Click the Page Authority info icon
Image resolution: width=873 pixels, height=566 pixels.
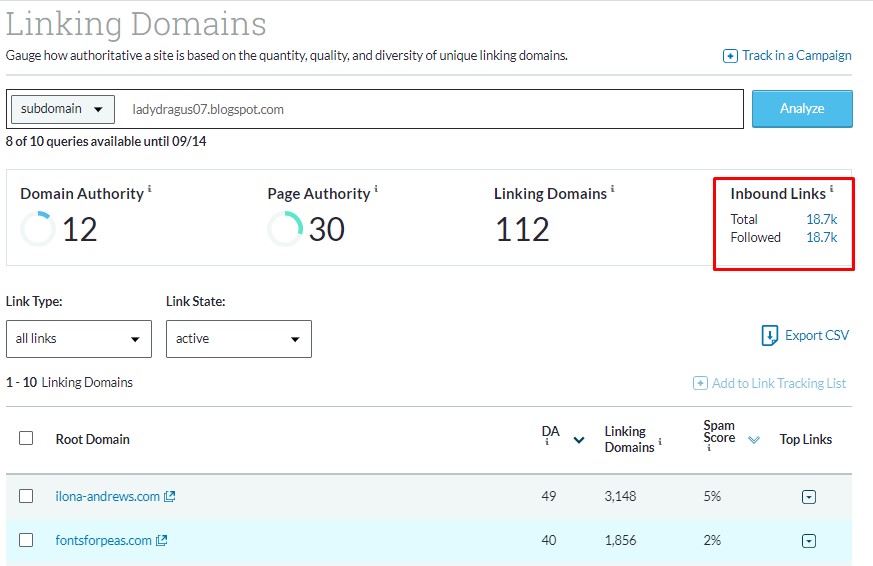pos(376,189)
